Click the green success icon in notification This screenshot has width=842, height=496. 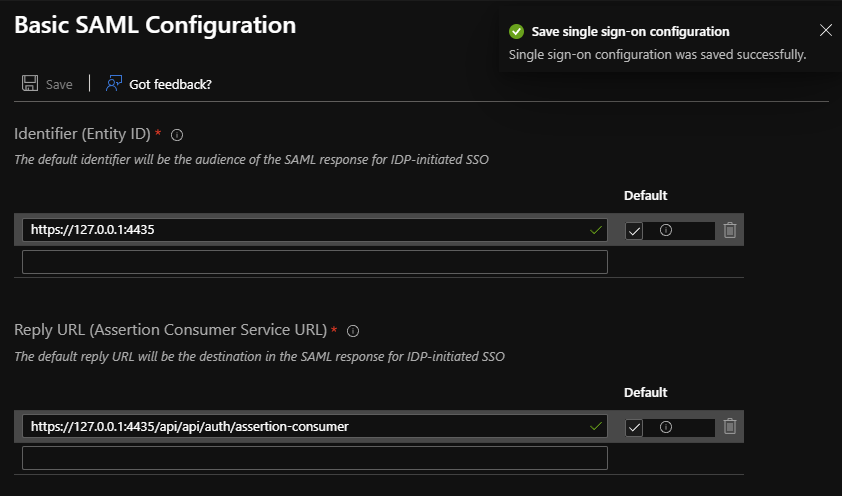point(516,31)
